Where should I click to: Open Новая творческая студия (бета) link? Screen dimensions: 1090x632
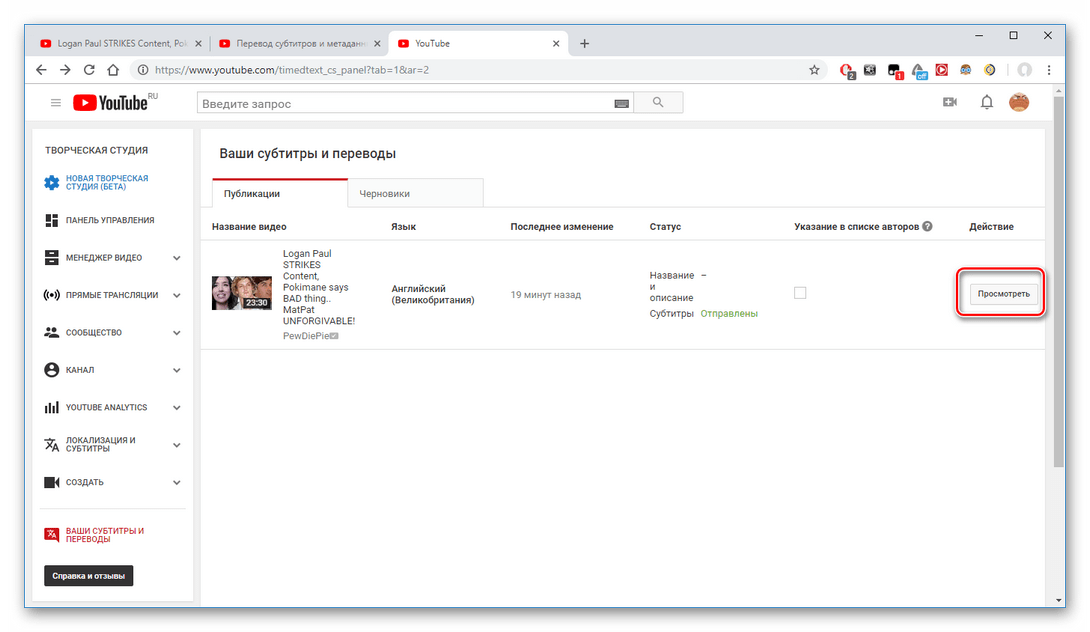pos(106,183)
